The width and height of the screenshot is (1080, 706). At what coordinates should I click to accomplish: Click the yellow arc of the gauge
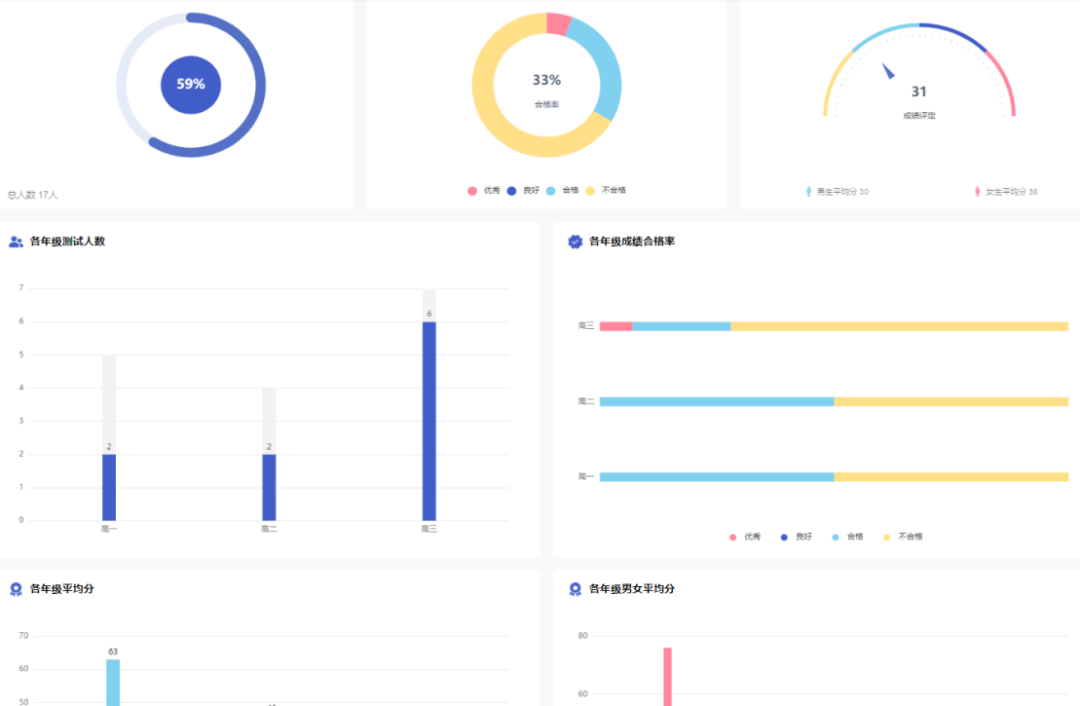834,80
